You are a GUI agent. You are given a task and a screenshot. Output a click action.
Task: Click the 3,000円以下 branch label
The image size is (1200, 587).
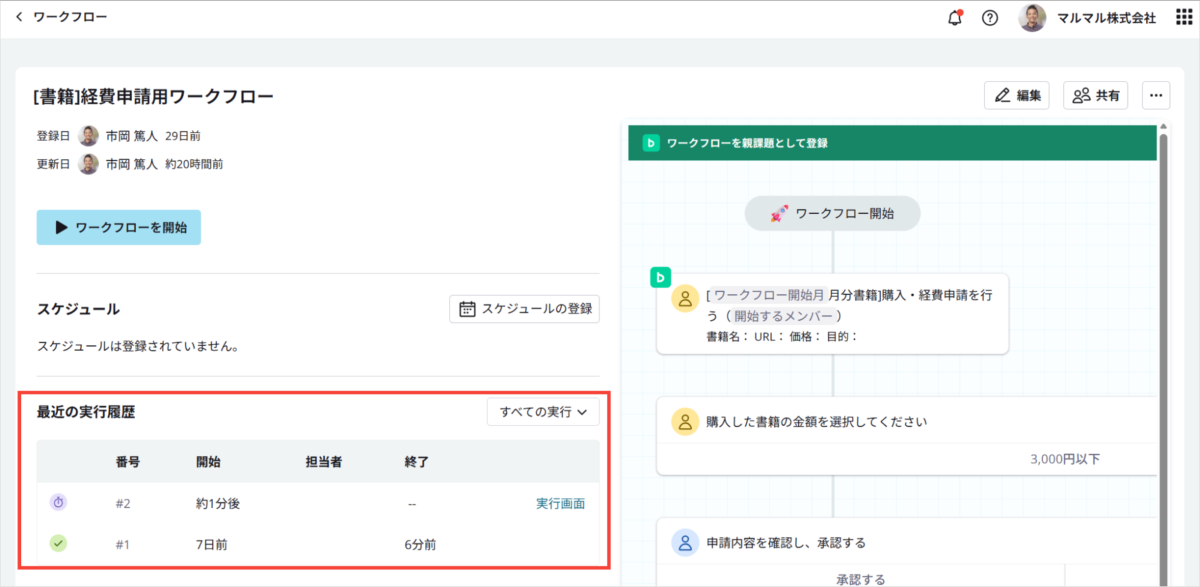click(1065, 460)
